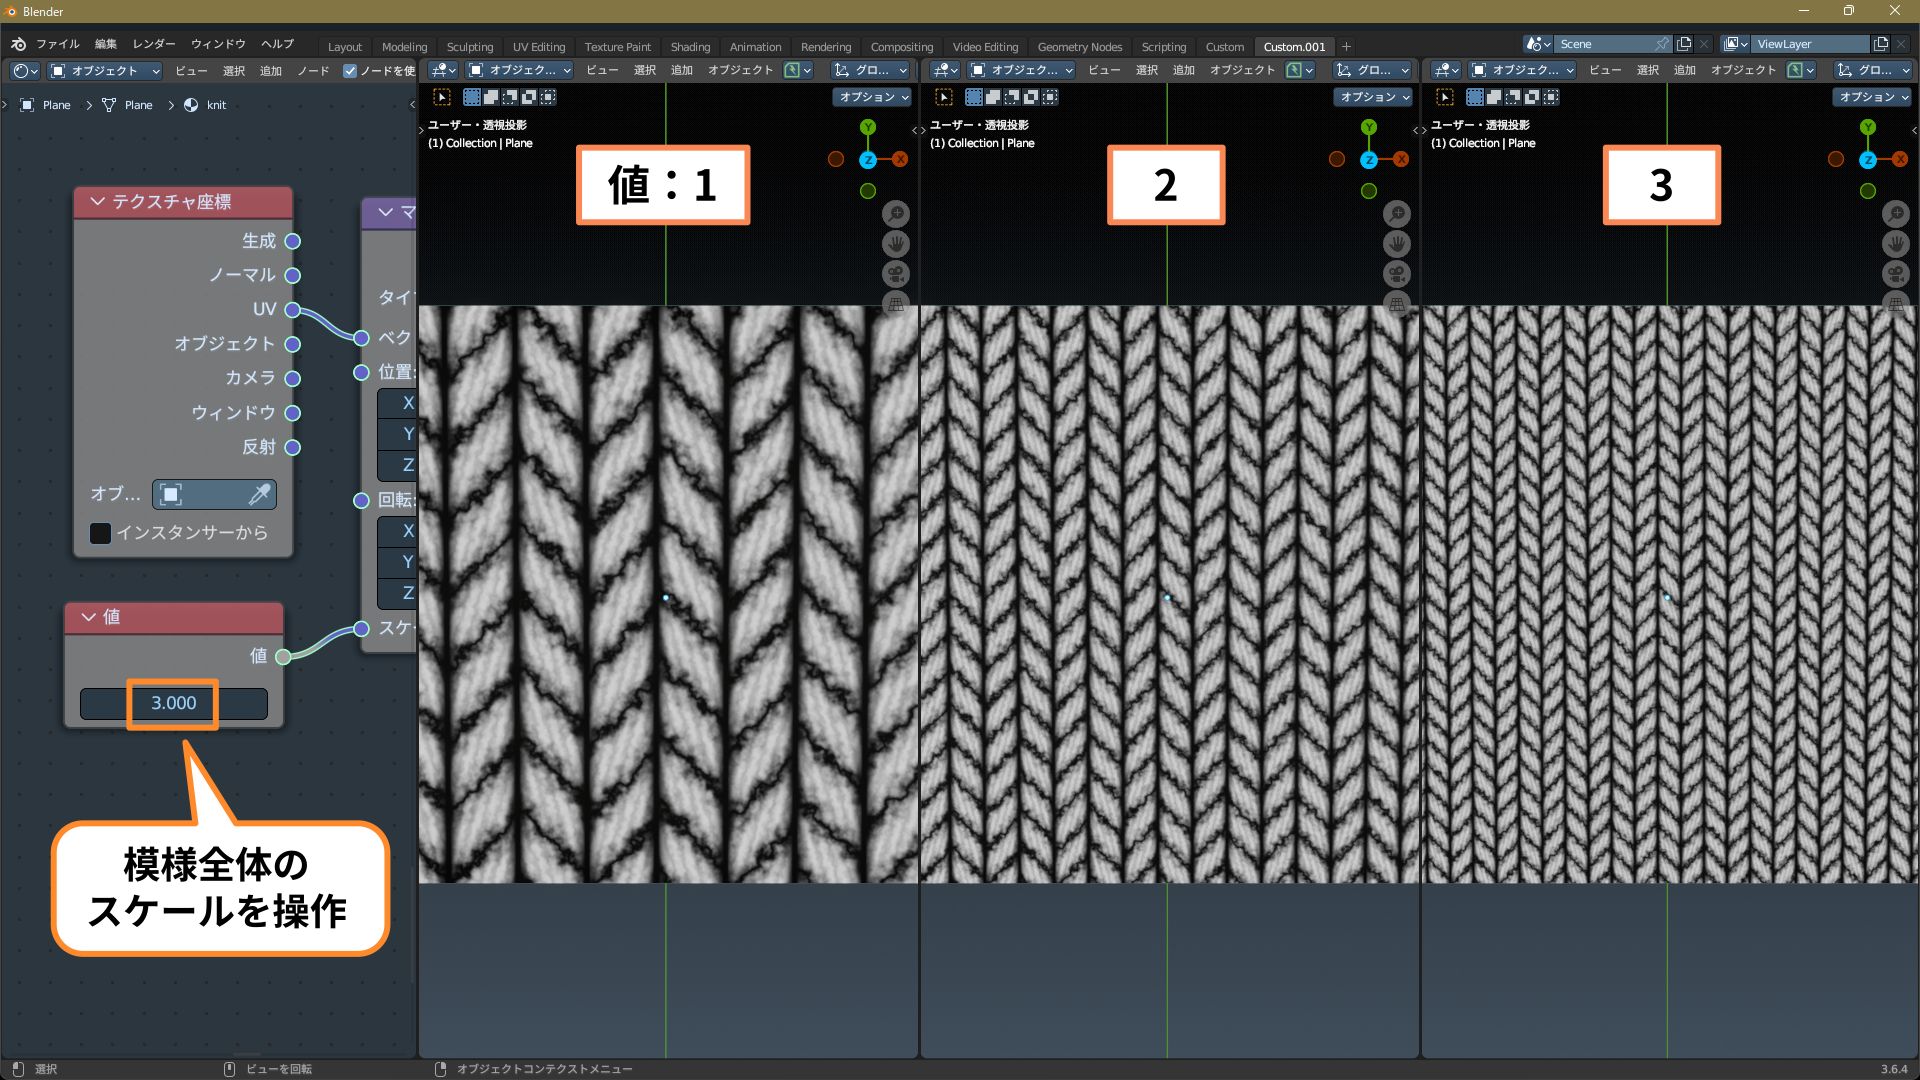Toggle the ノードを使用 checkbox
Viewport: 1920px width, 1080px height.
pos(350,71)
